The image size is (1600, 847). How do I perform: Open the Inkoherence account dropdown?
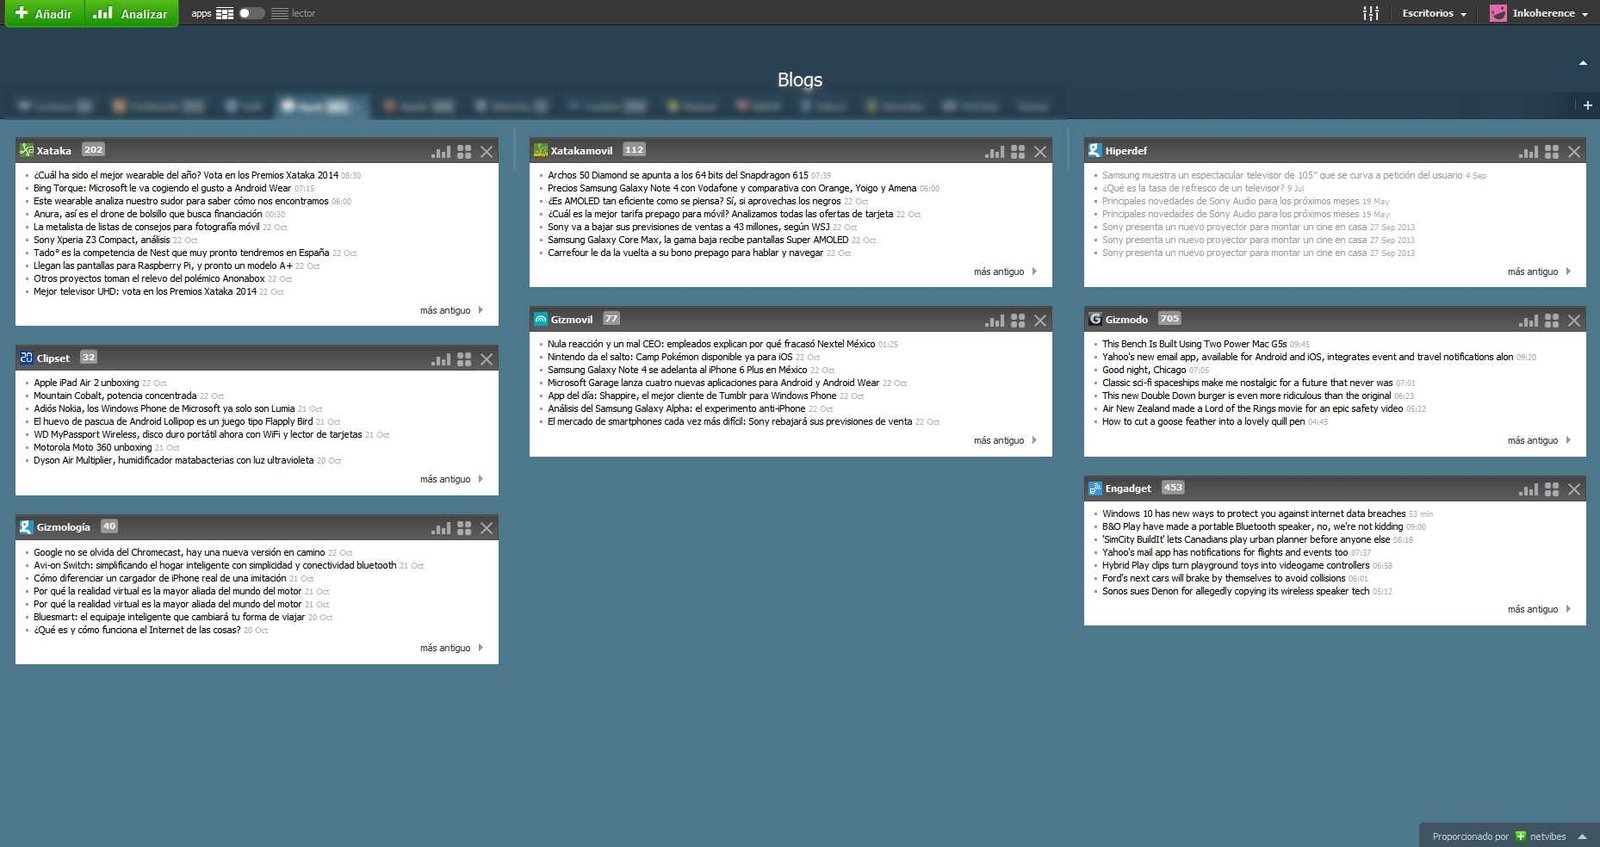(1539, 13)
